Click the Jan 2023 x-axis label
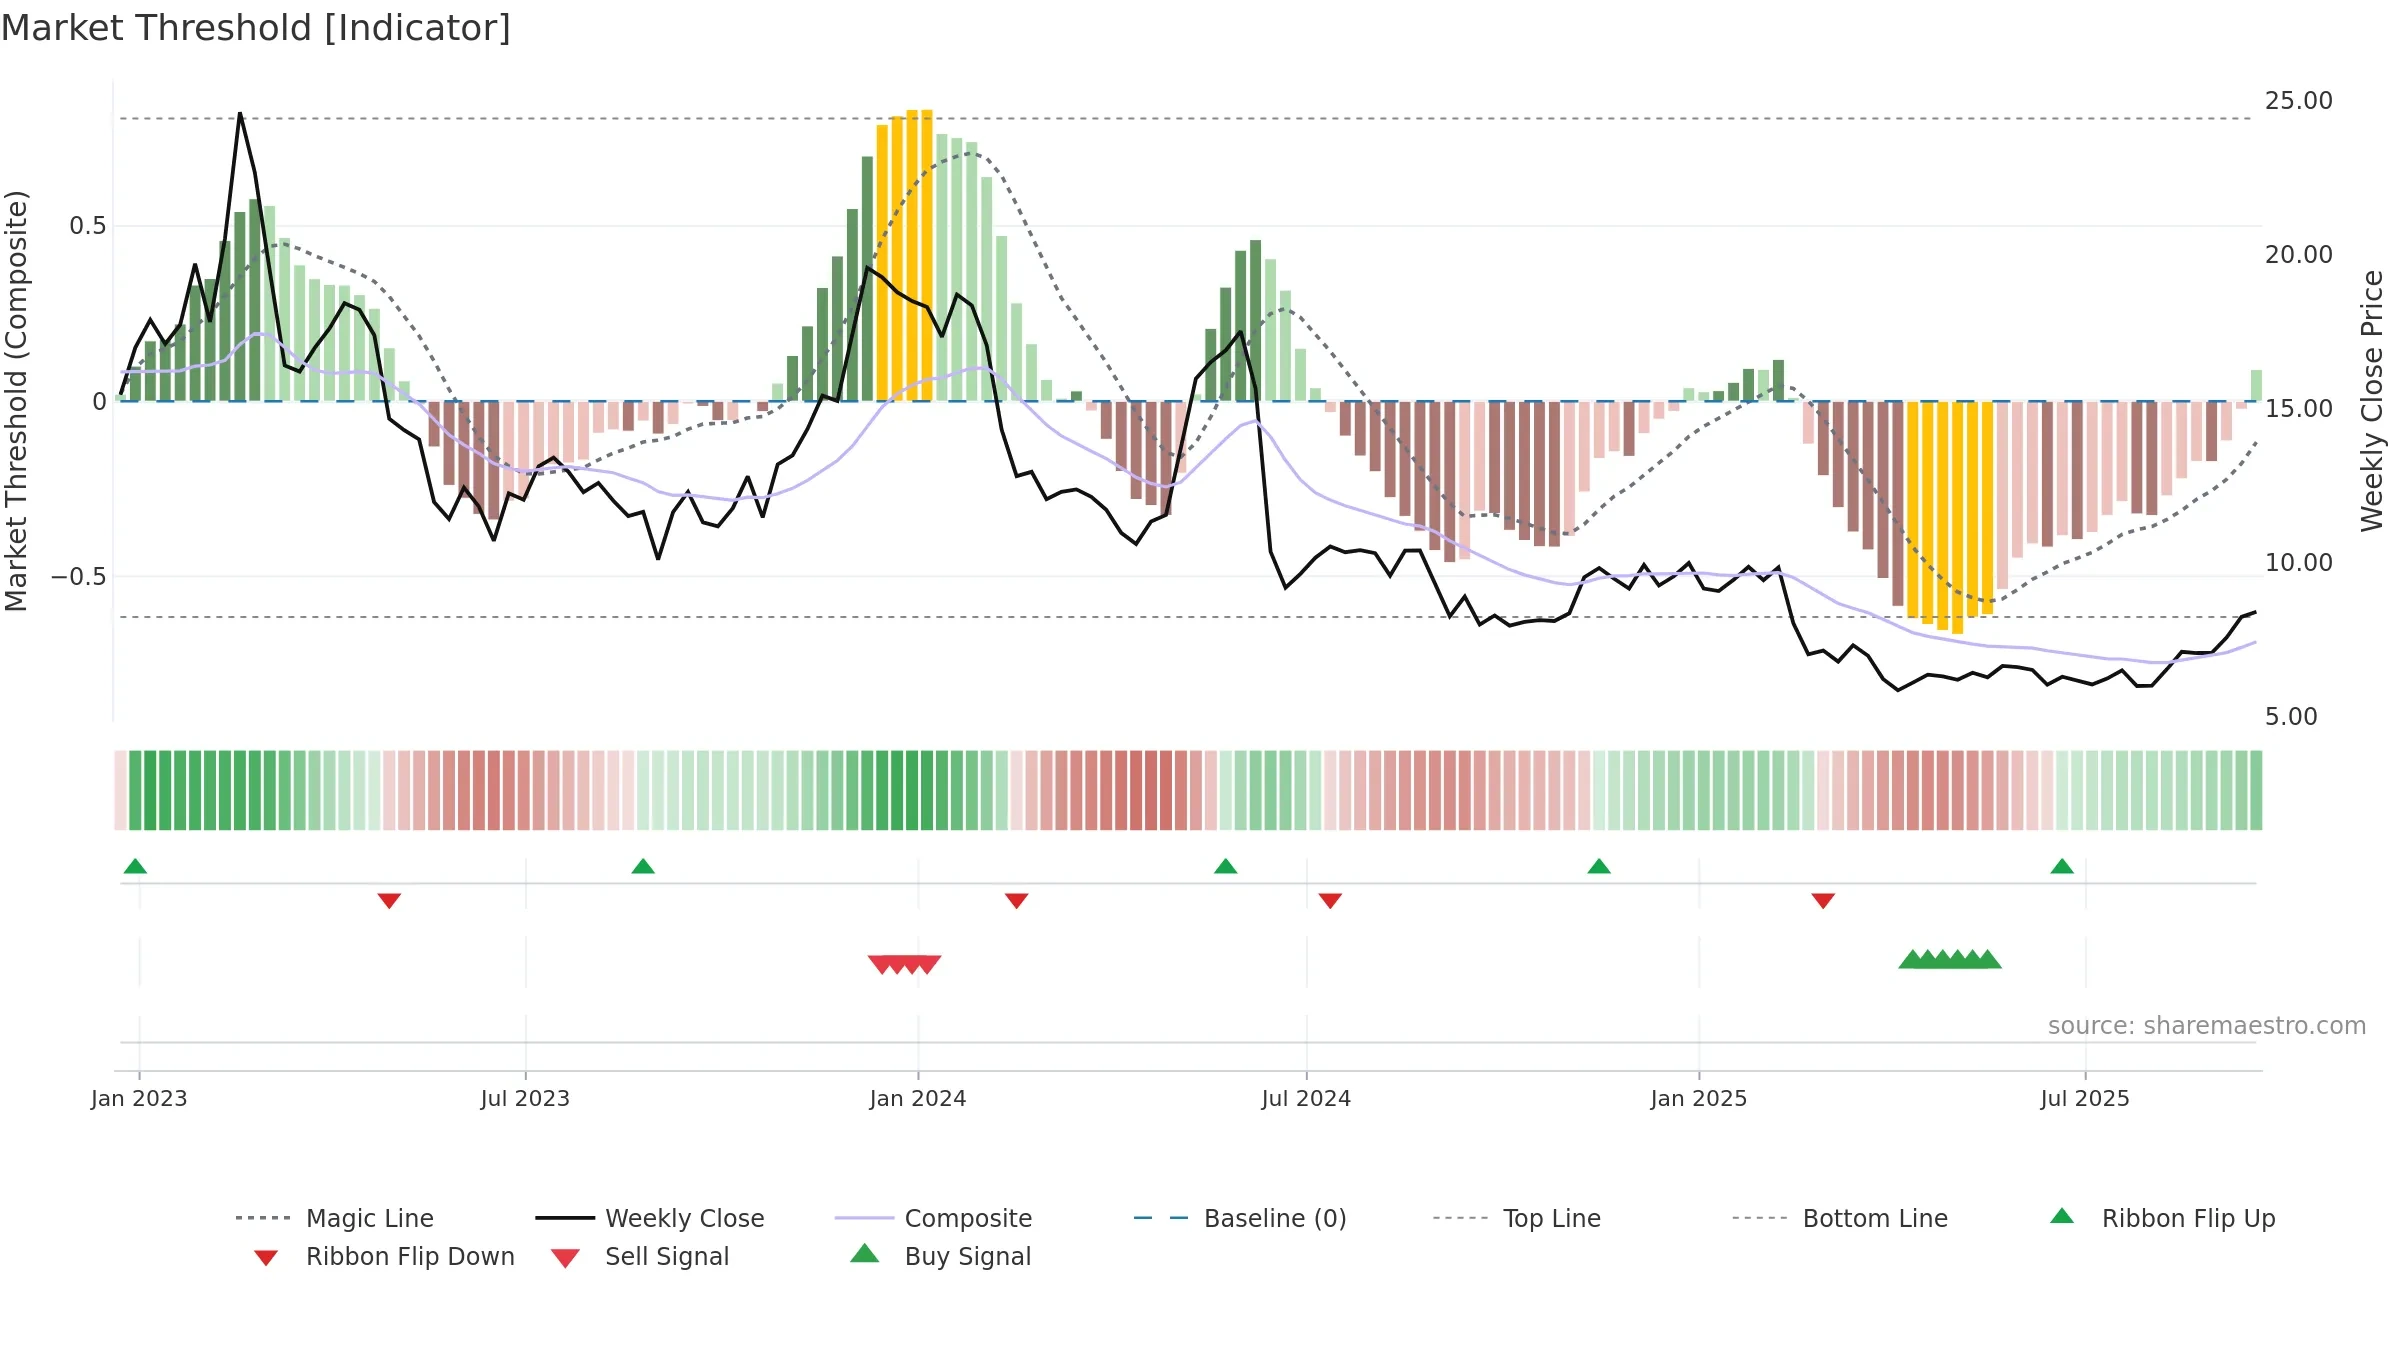 click(x=139, y=1098)
